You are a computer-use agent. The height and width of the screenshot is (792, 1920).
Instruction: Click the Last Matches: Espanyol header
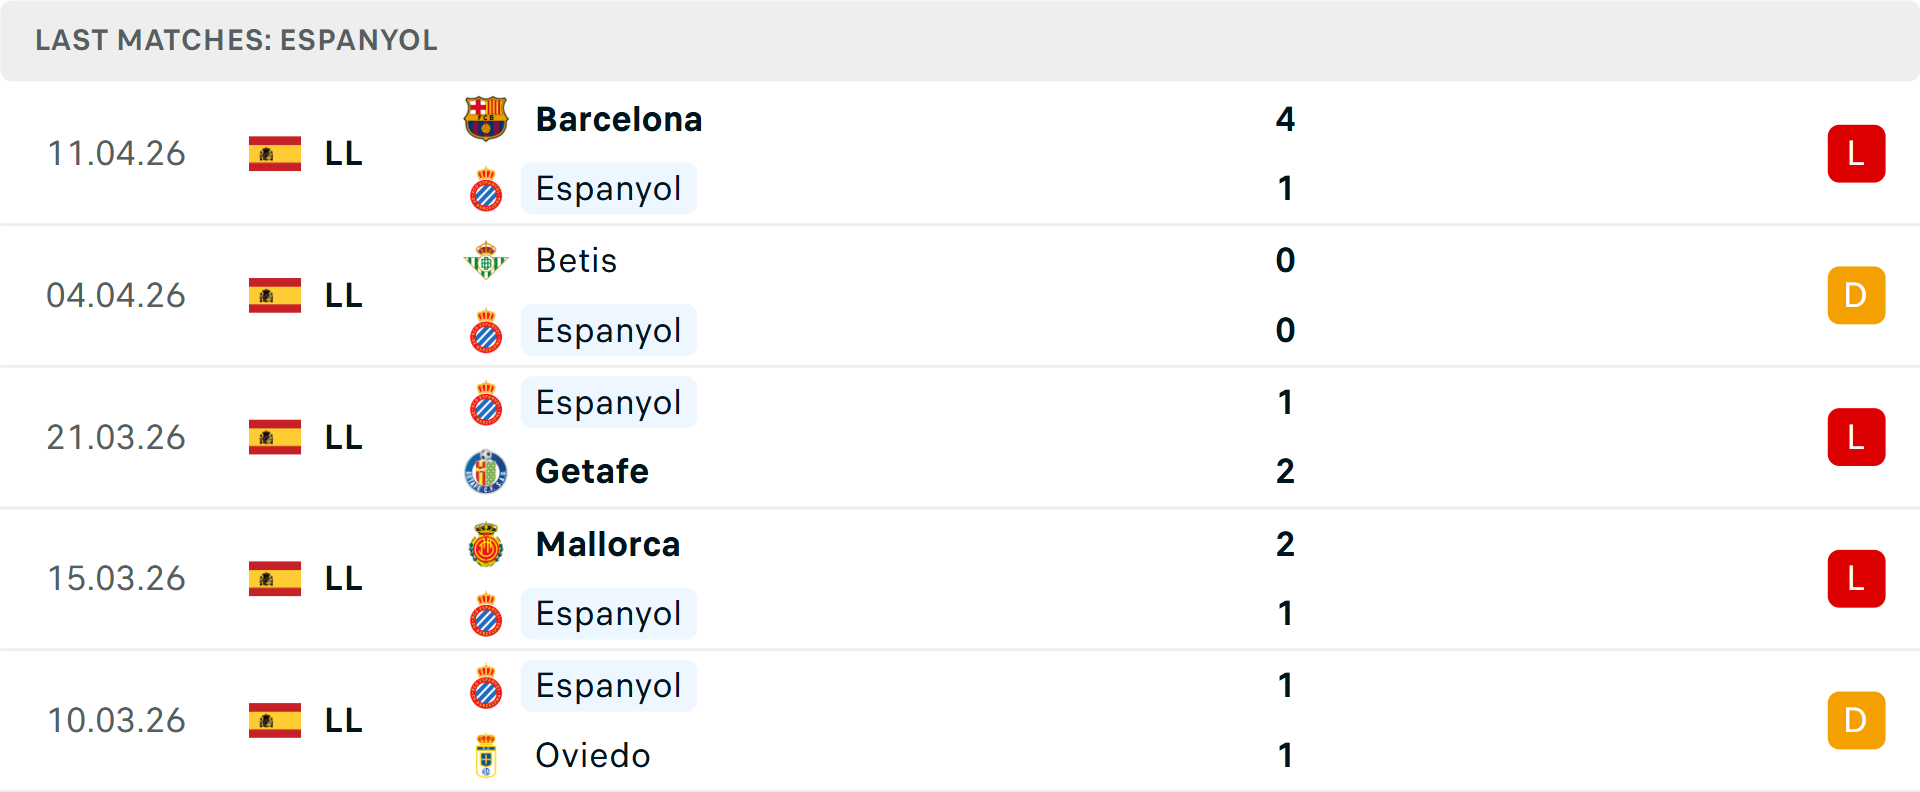237,40
